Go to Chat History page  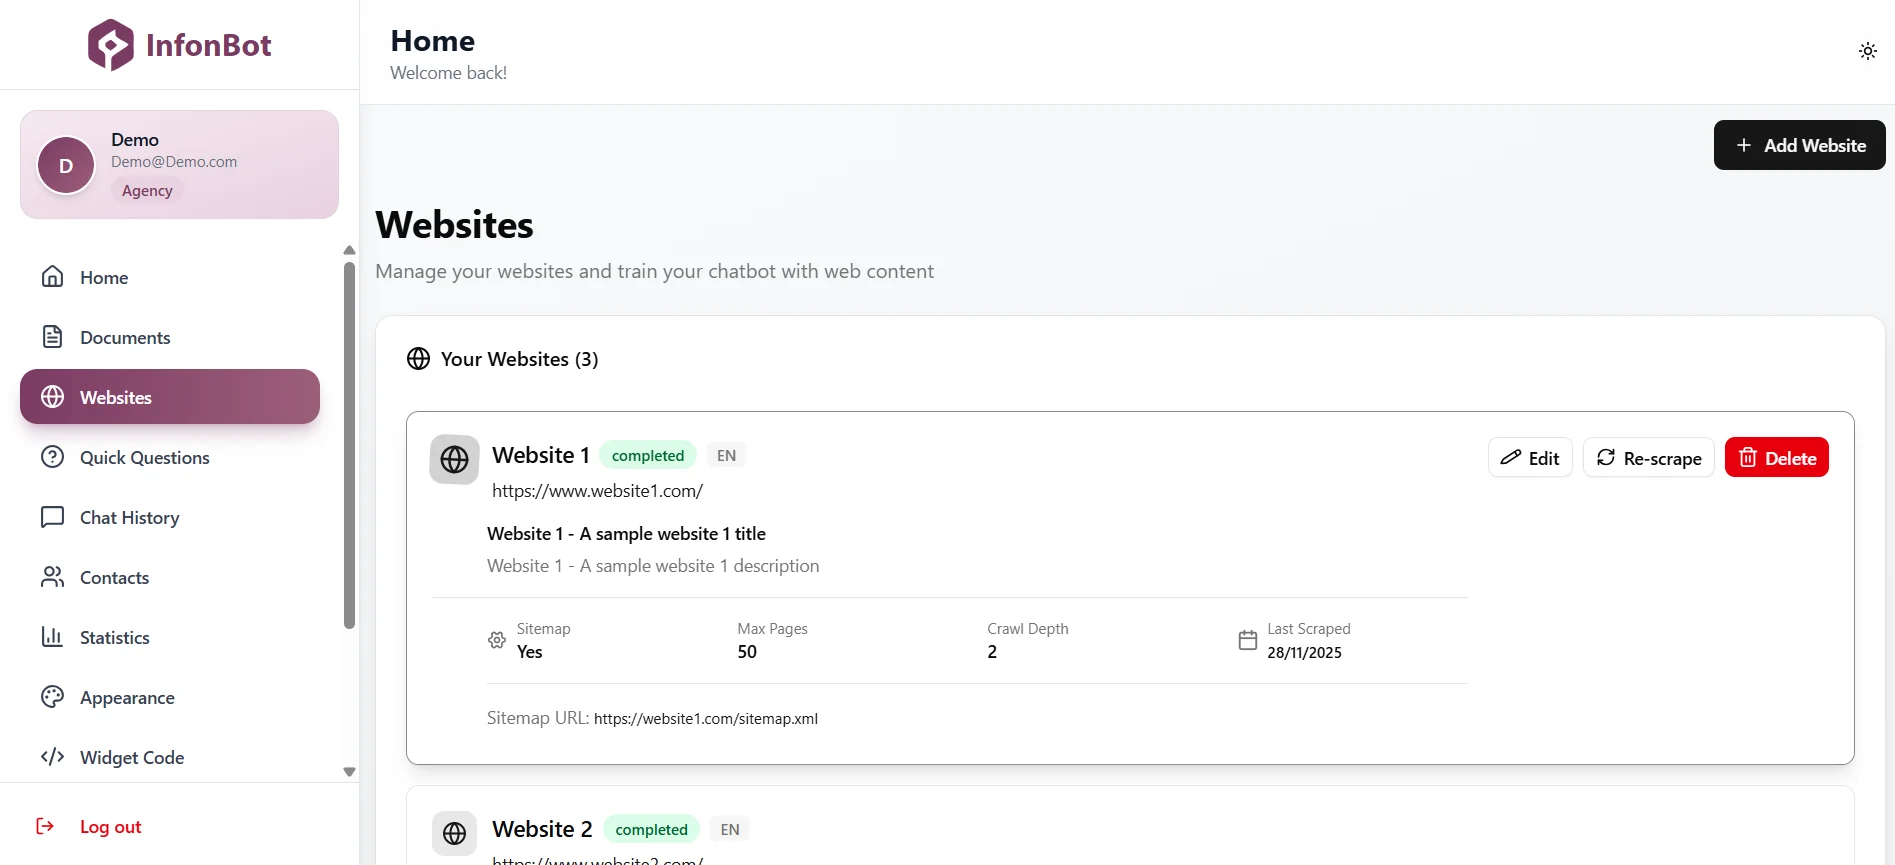tap(170, 517)
